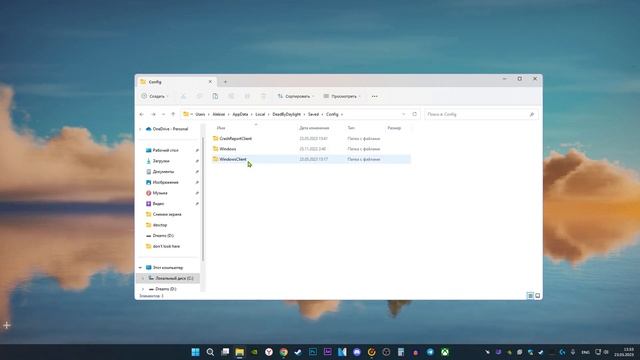
Task: Collapse the Этот компьютер node
Action: pos(140,268)
